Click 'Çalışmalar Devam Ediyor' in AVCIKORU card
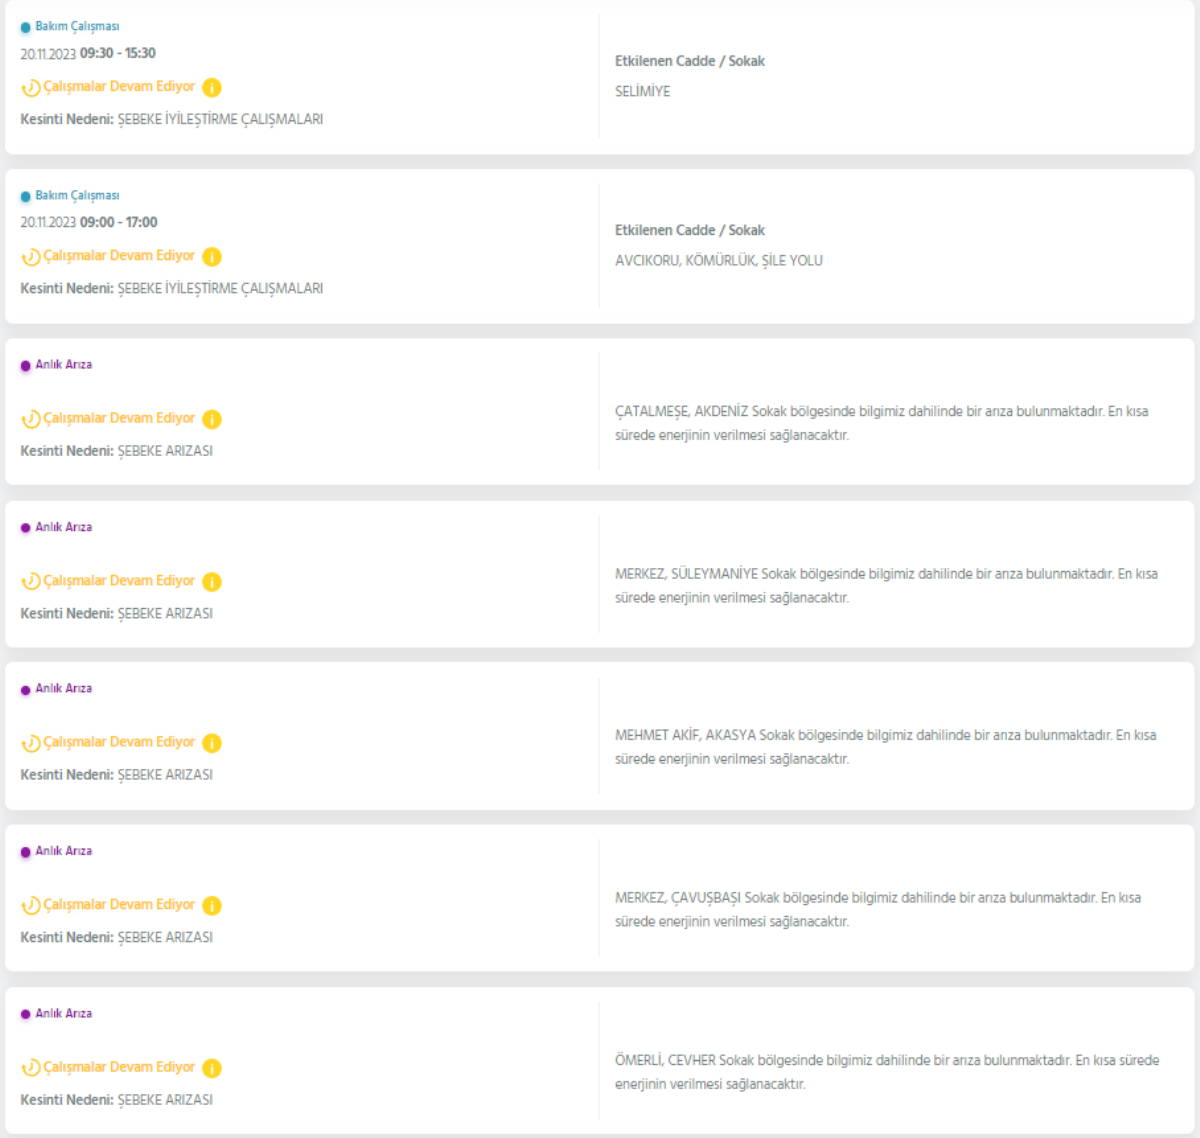The image size is (1200, 1138). [x=119, y=256]
